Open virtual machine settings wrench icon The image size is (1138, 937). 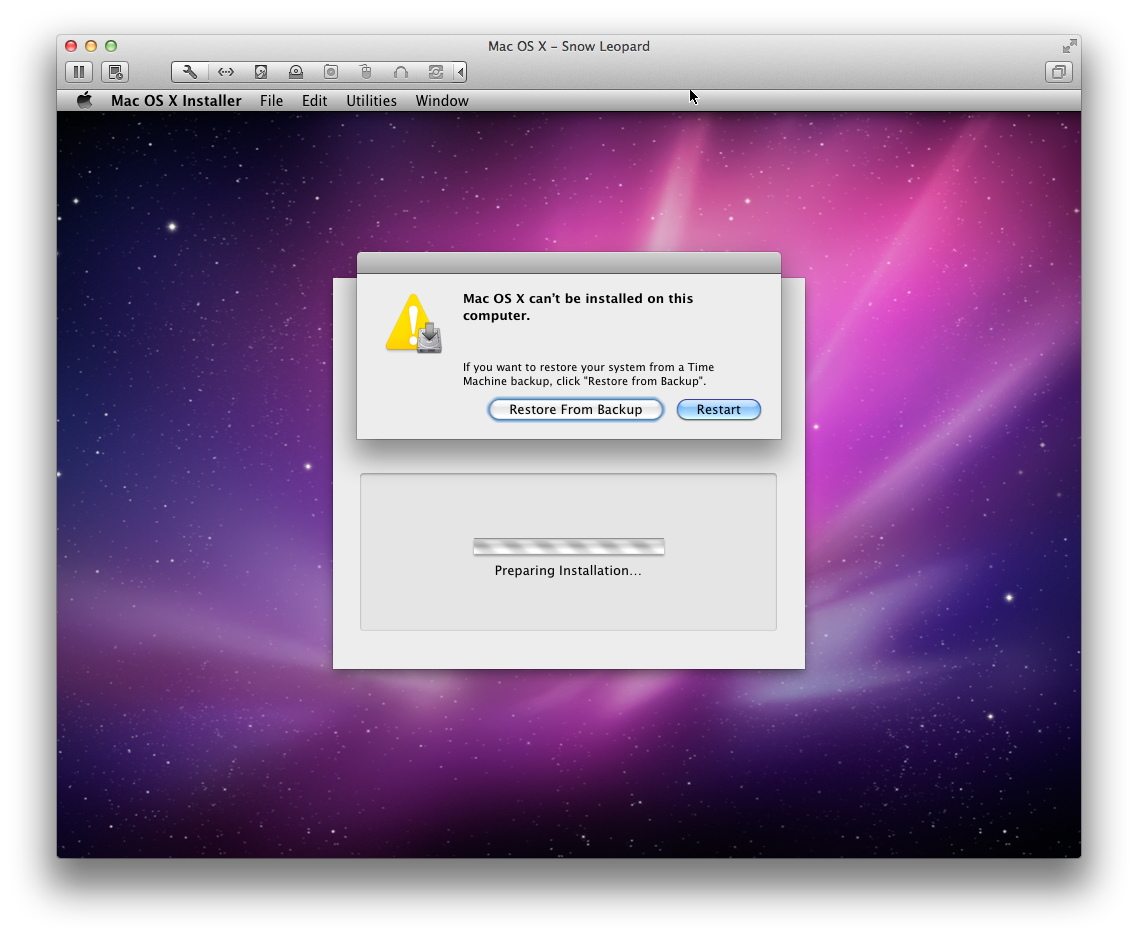190,72
